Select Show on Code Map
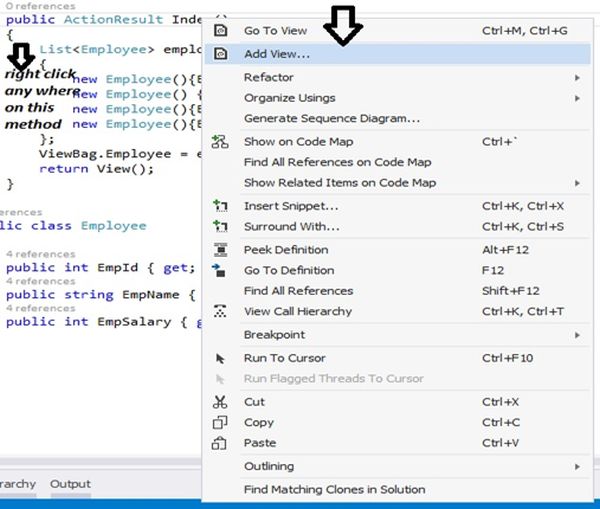Image resolution: width=600 pixels, height=509 pixels. point(397,142)
